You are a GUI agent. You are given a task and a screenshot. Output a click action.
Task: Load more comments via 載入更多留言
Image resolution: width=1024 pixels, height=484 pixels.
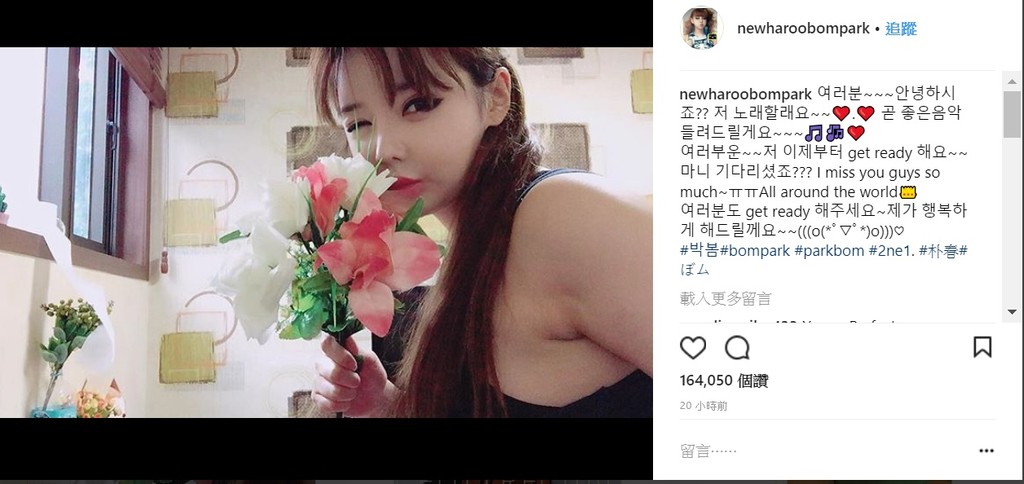click(x=726, y=299)
